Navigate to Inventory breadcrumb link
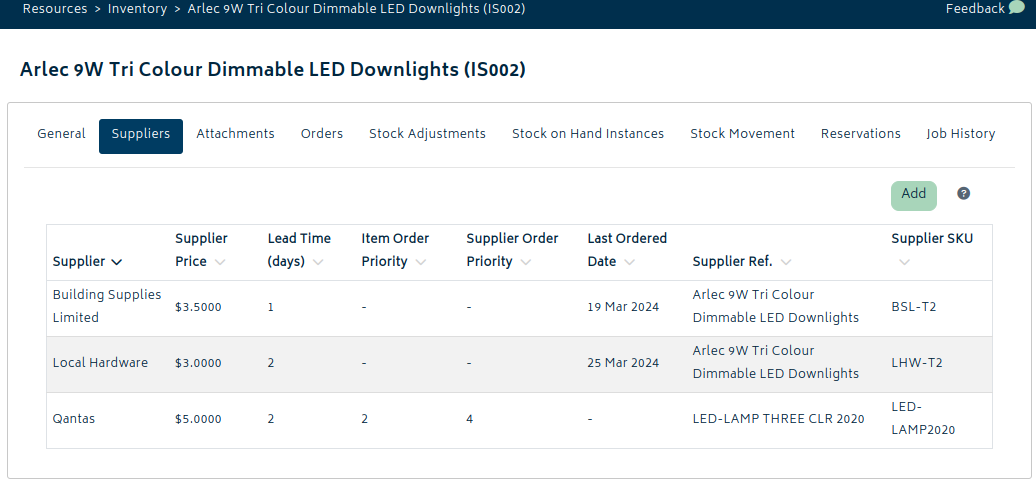 coord(137,9)
